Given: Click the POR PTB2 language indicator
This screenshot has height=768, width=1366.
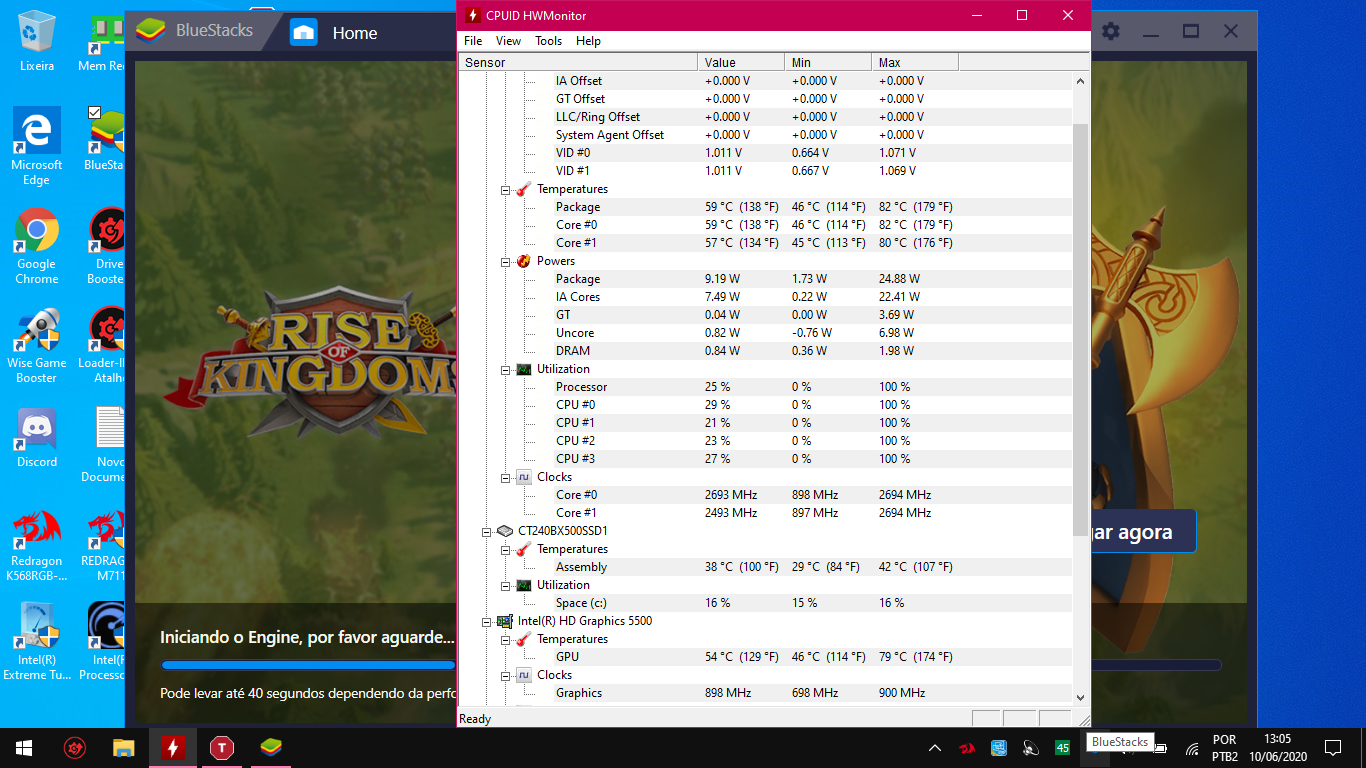Looking at the screenshot, I should 1224,748.
